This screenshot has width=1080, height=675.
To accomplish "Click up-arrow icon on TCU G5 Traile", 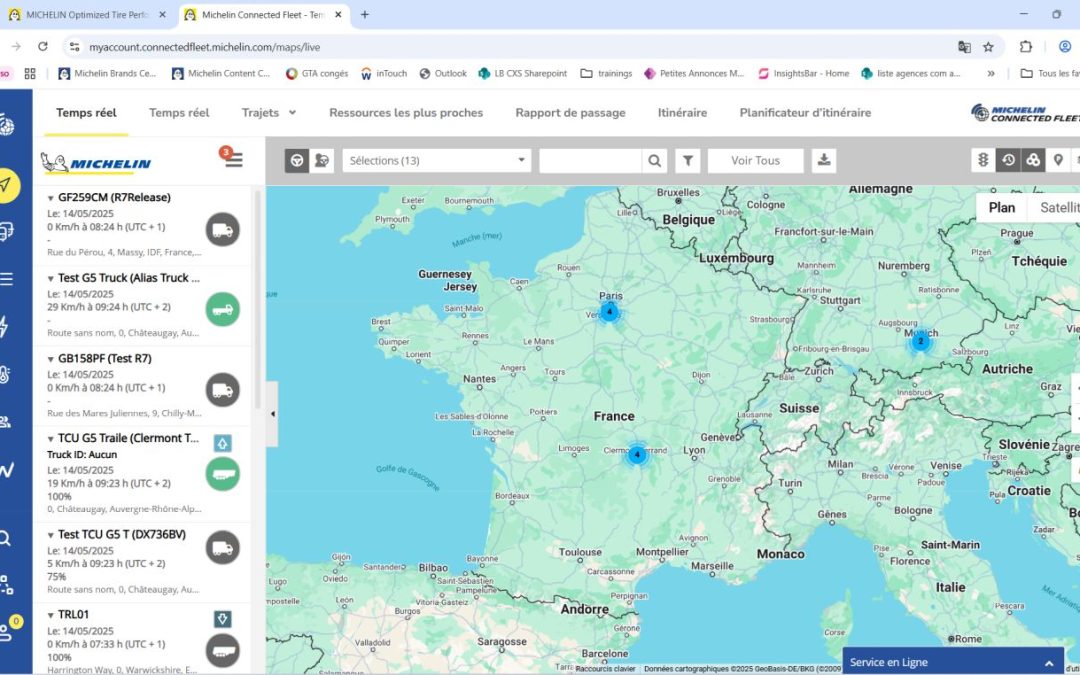I will [x=222, y=443].
